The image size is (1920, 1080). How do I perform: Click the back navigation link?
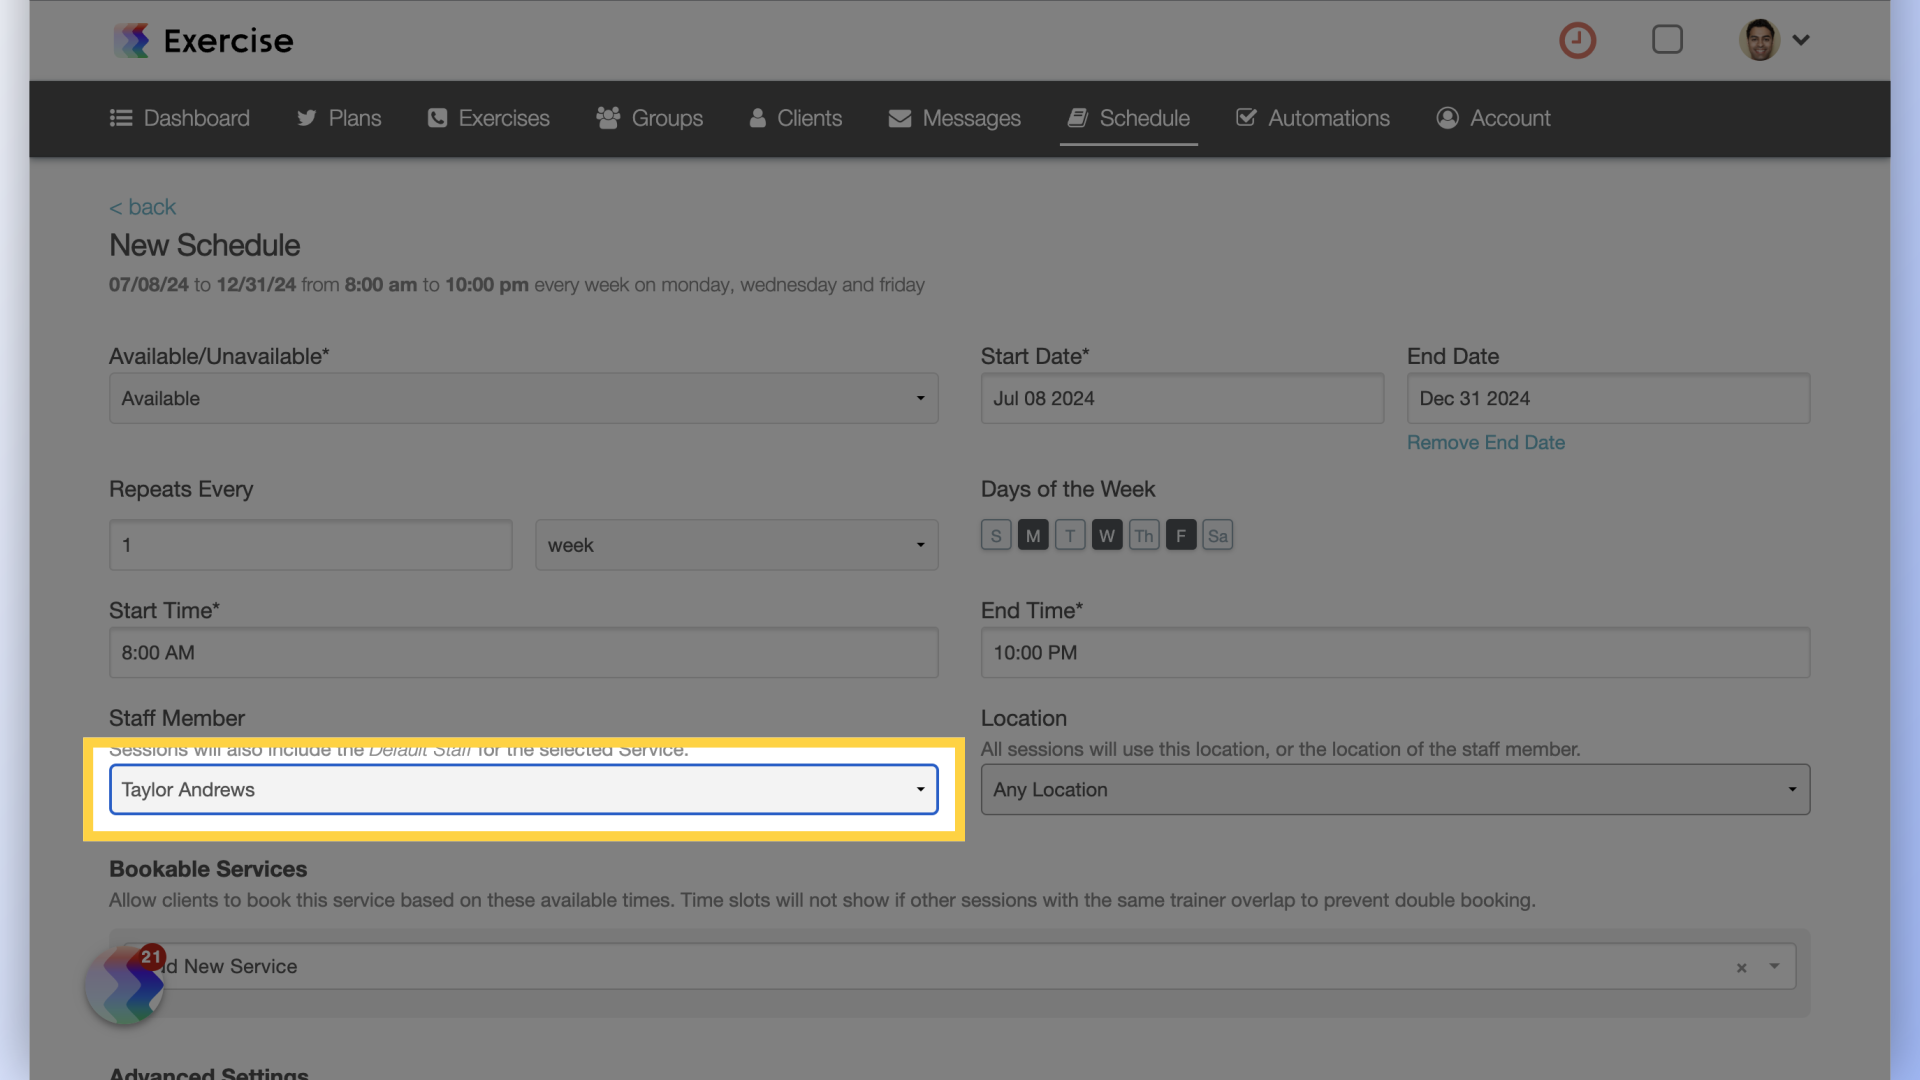point(142,206)
